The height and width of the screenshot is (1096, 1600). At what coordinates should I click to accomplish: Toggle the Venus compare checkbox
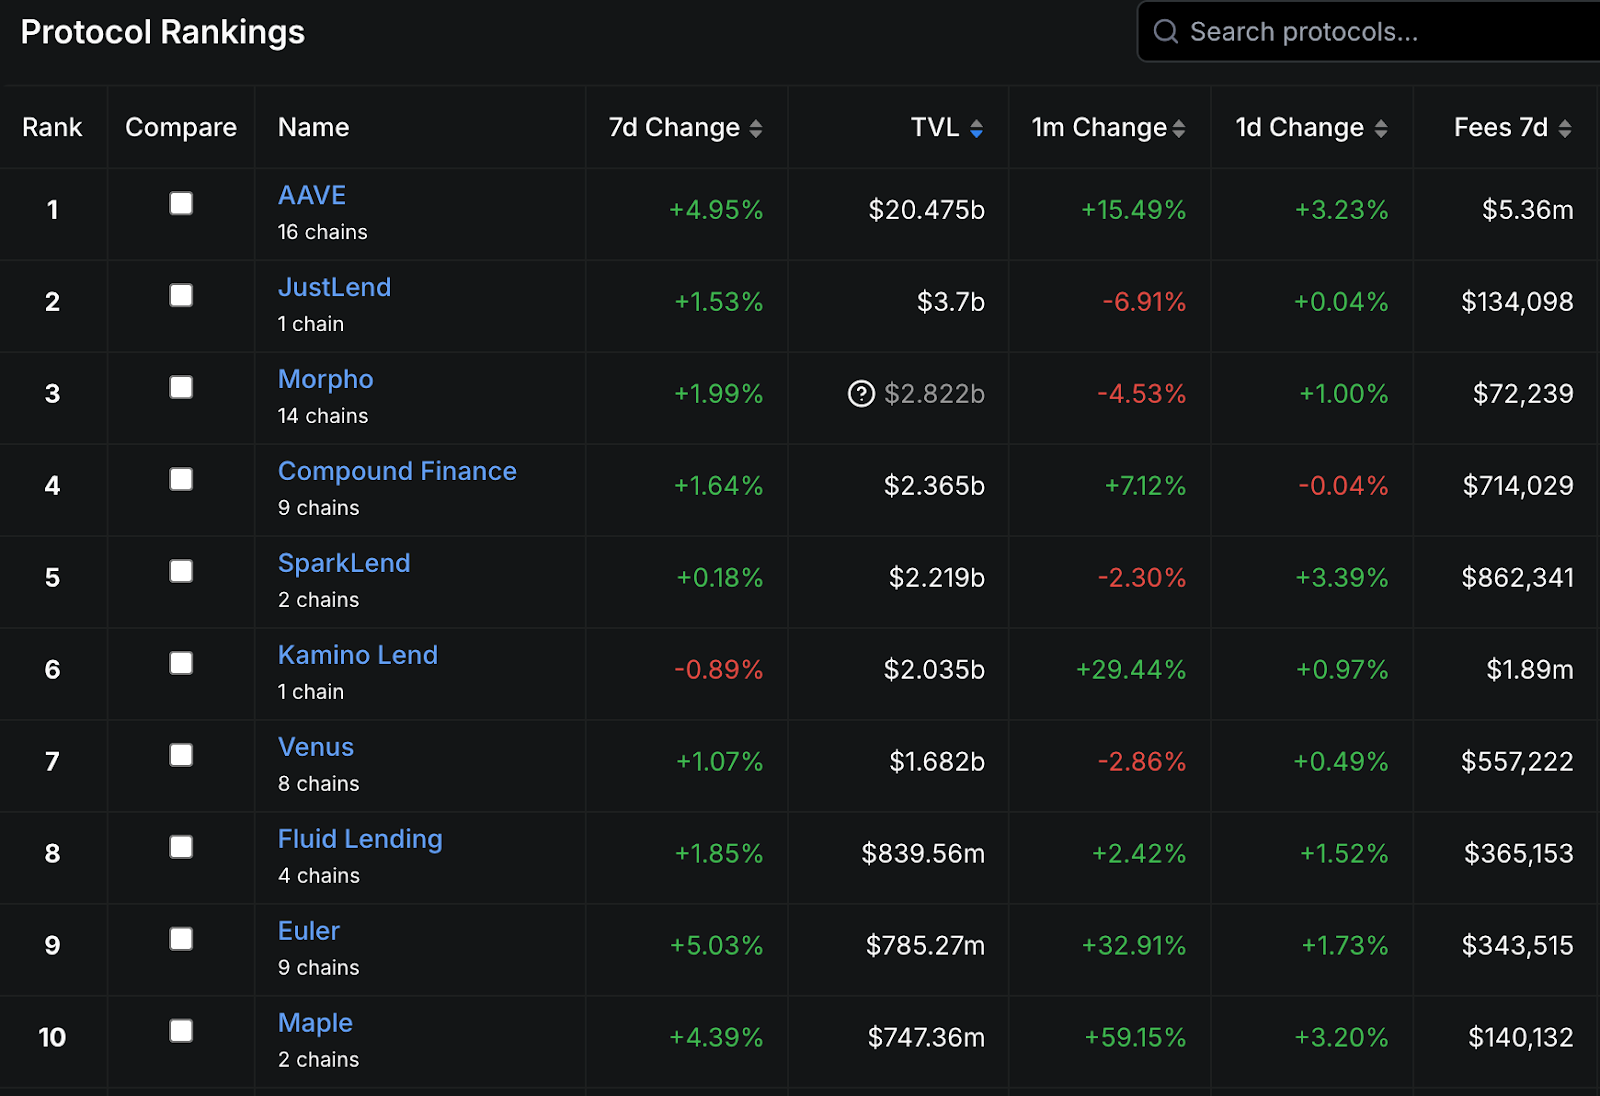click(x=181, y=755)
